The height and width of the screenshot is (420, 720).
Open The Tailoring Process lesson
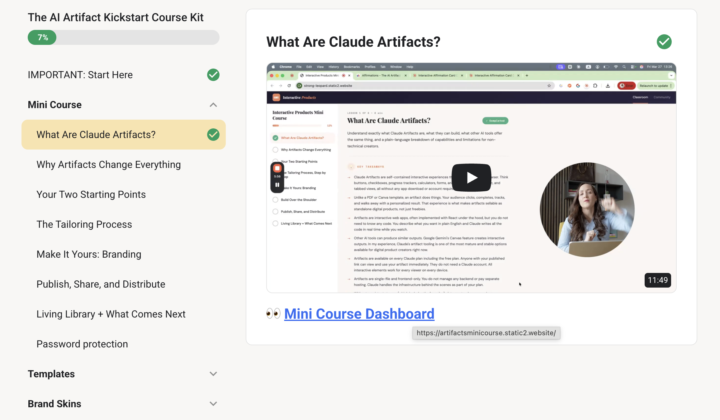[x=84, y=224]
